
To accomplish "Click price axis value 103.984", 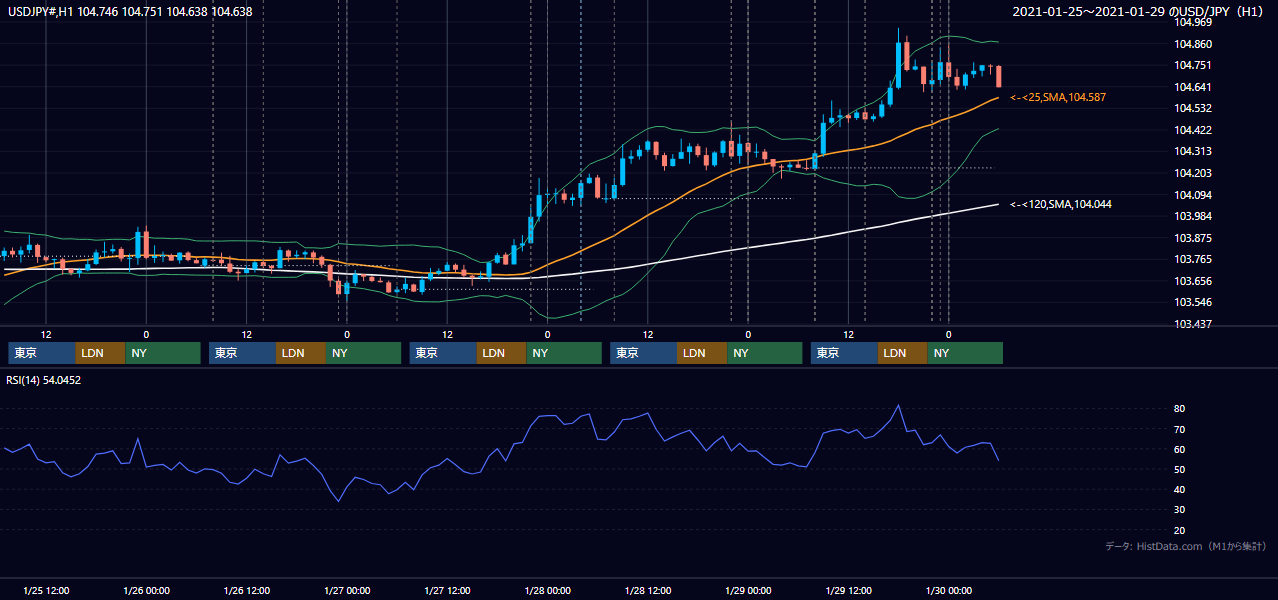I will (x=1193, y=216).
